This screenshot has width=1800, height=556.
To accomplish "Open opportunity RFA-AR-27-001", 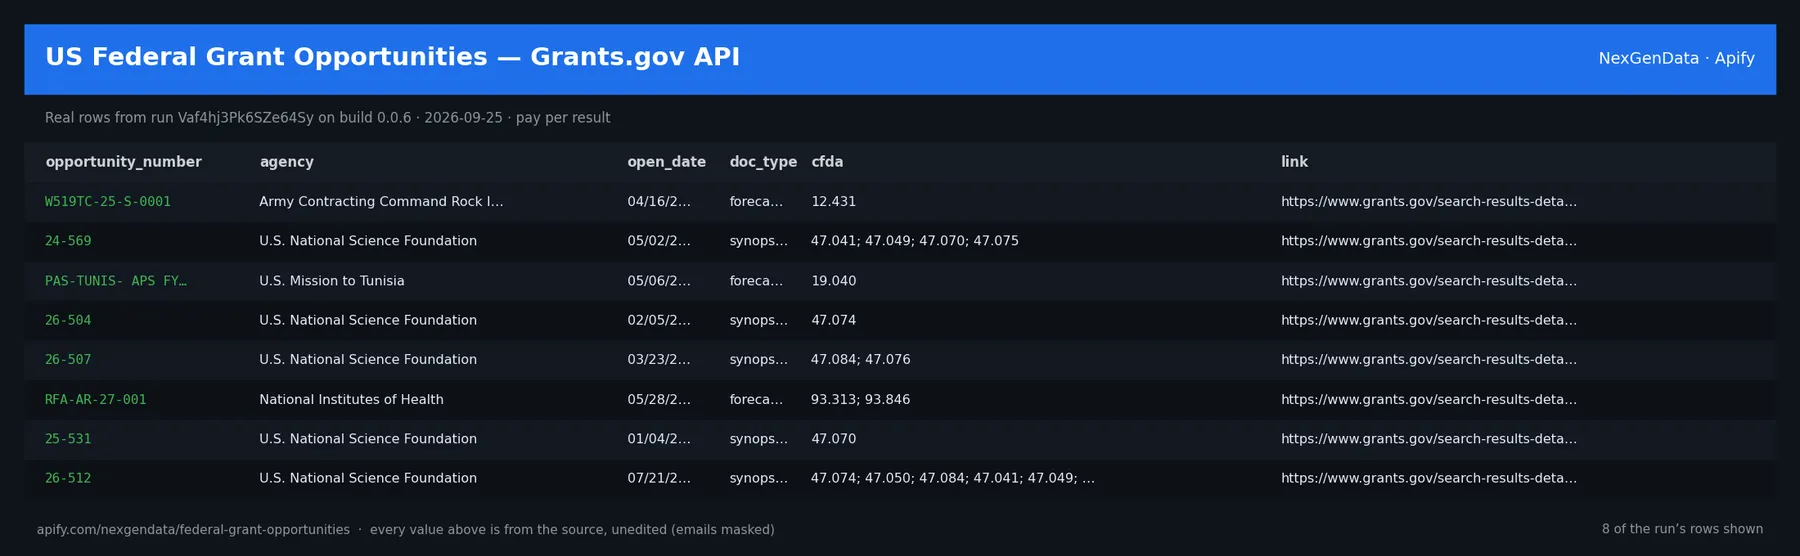I will tap(96, 400).
